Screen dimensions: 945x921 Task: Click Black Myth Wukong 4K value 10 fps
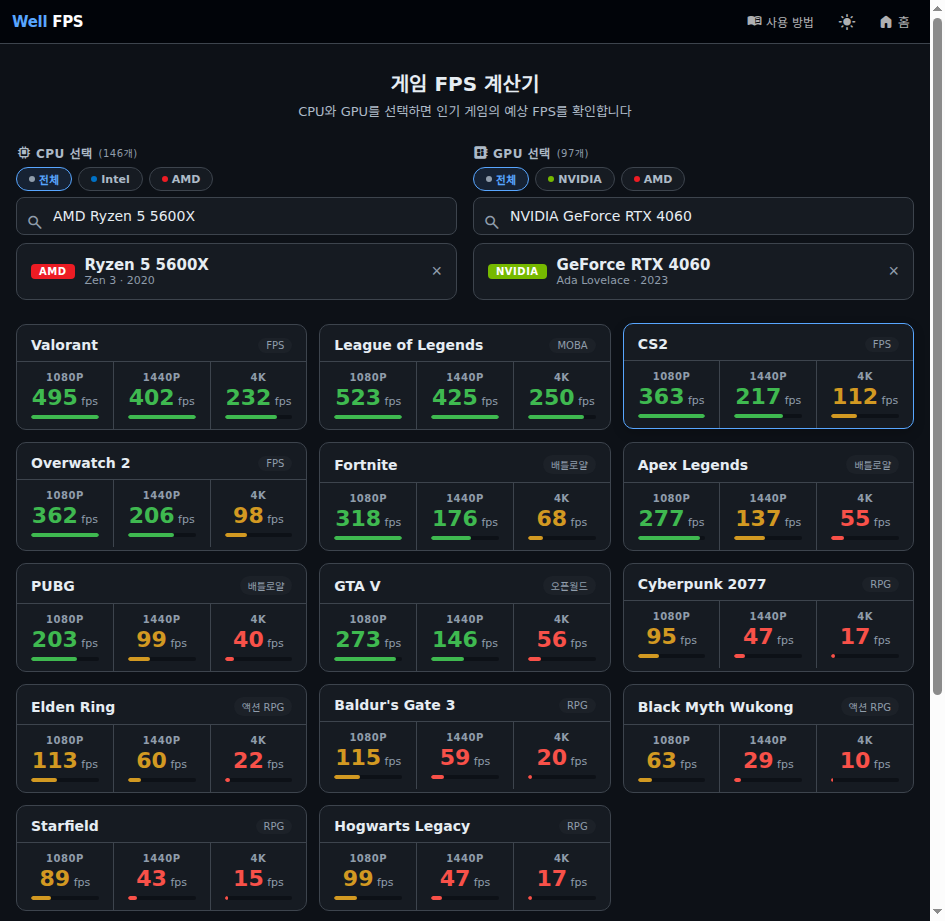(x=865, y=761)
